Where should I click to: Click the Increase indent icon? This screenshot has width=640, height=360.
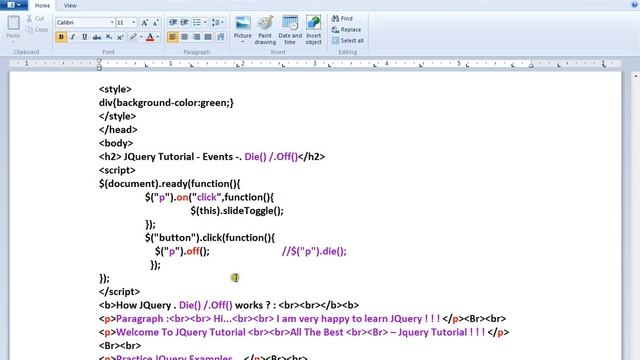coord(184,22)
